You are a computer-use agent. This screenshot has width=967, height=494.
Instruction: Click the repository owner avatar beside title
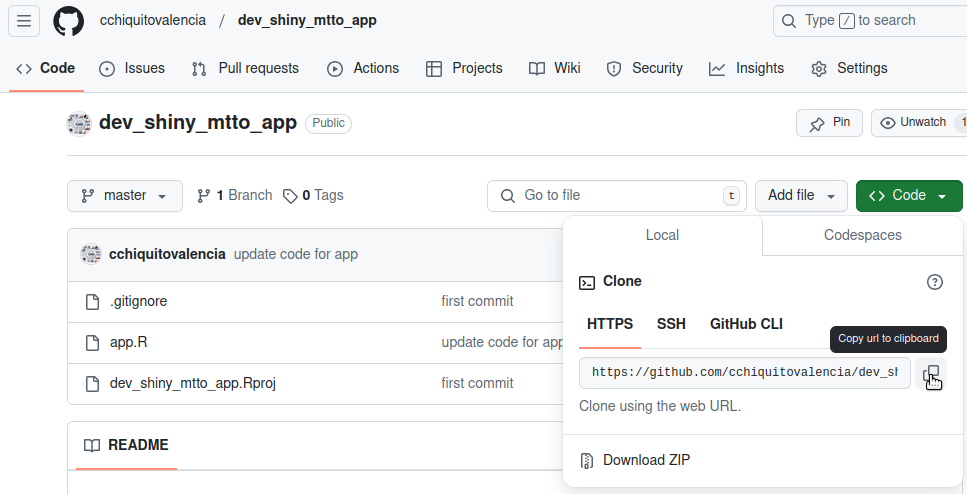[79, 123]
